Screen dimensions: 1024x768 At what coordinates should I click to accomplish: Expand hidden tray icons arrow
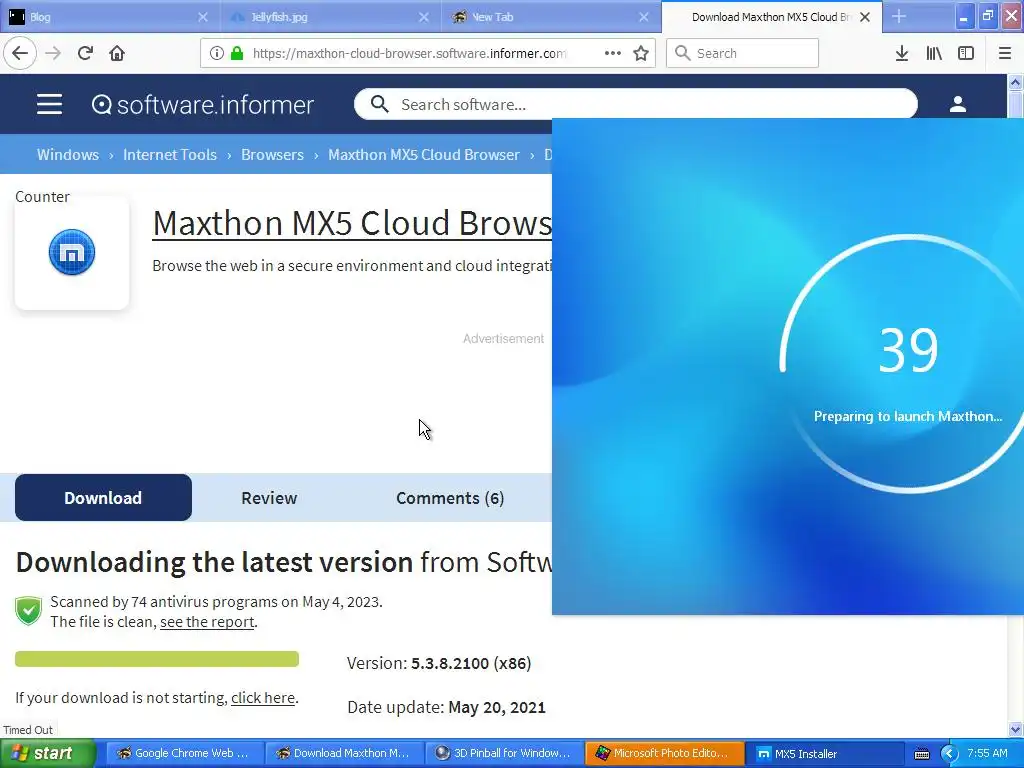click(x=949, y=754)
